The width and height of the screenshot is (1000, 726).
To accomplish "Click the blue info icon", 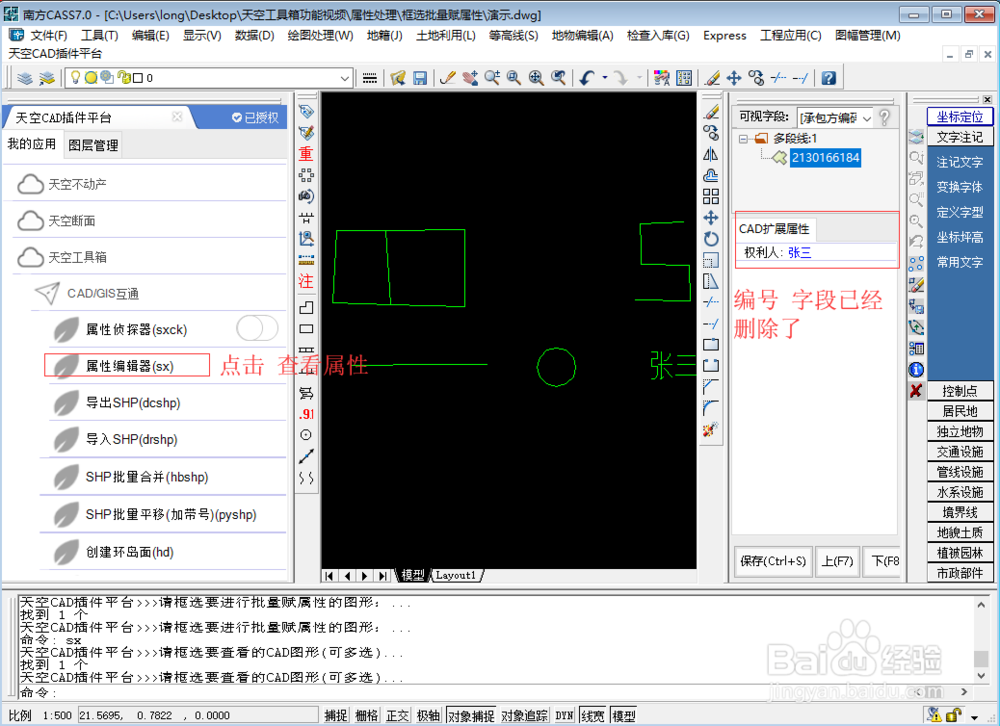I will coord(916,369).
